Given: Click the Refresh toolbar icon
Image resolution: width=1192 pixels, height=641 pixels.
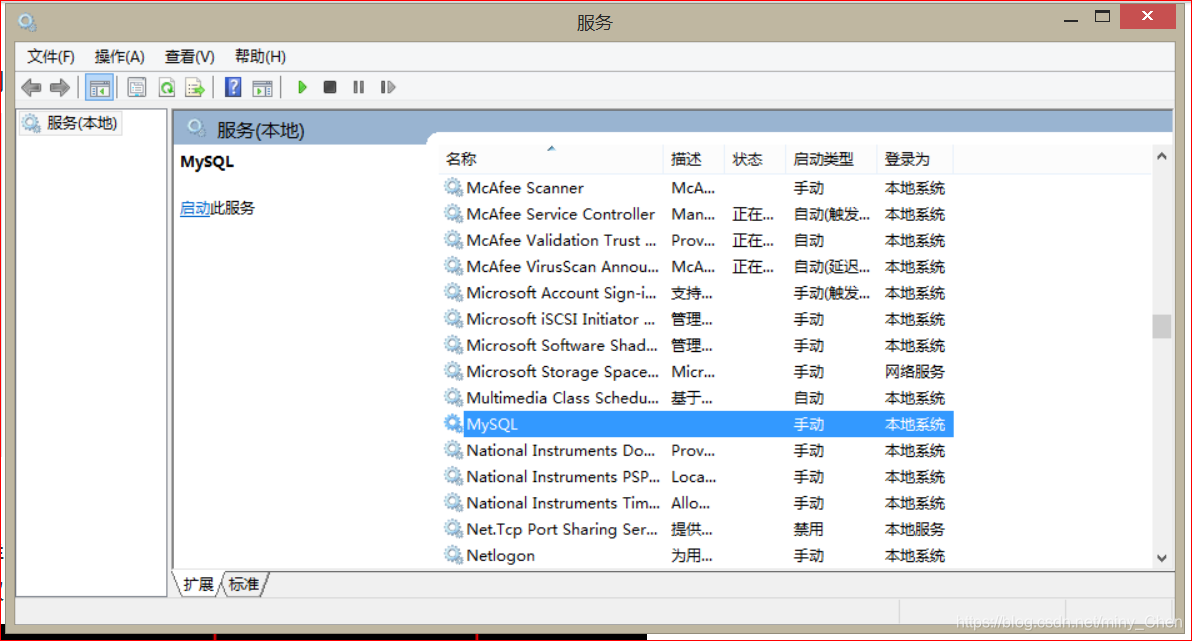Looking at the screenshot, I should pos(166,87).
